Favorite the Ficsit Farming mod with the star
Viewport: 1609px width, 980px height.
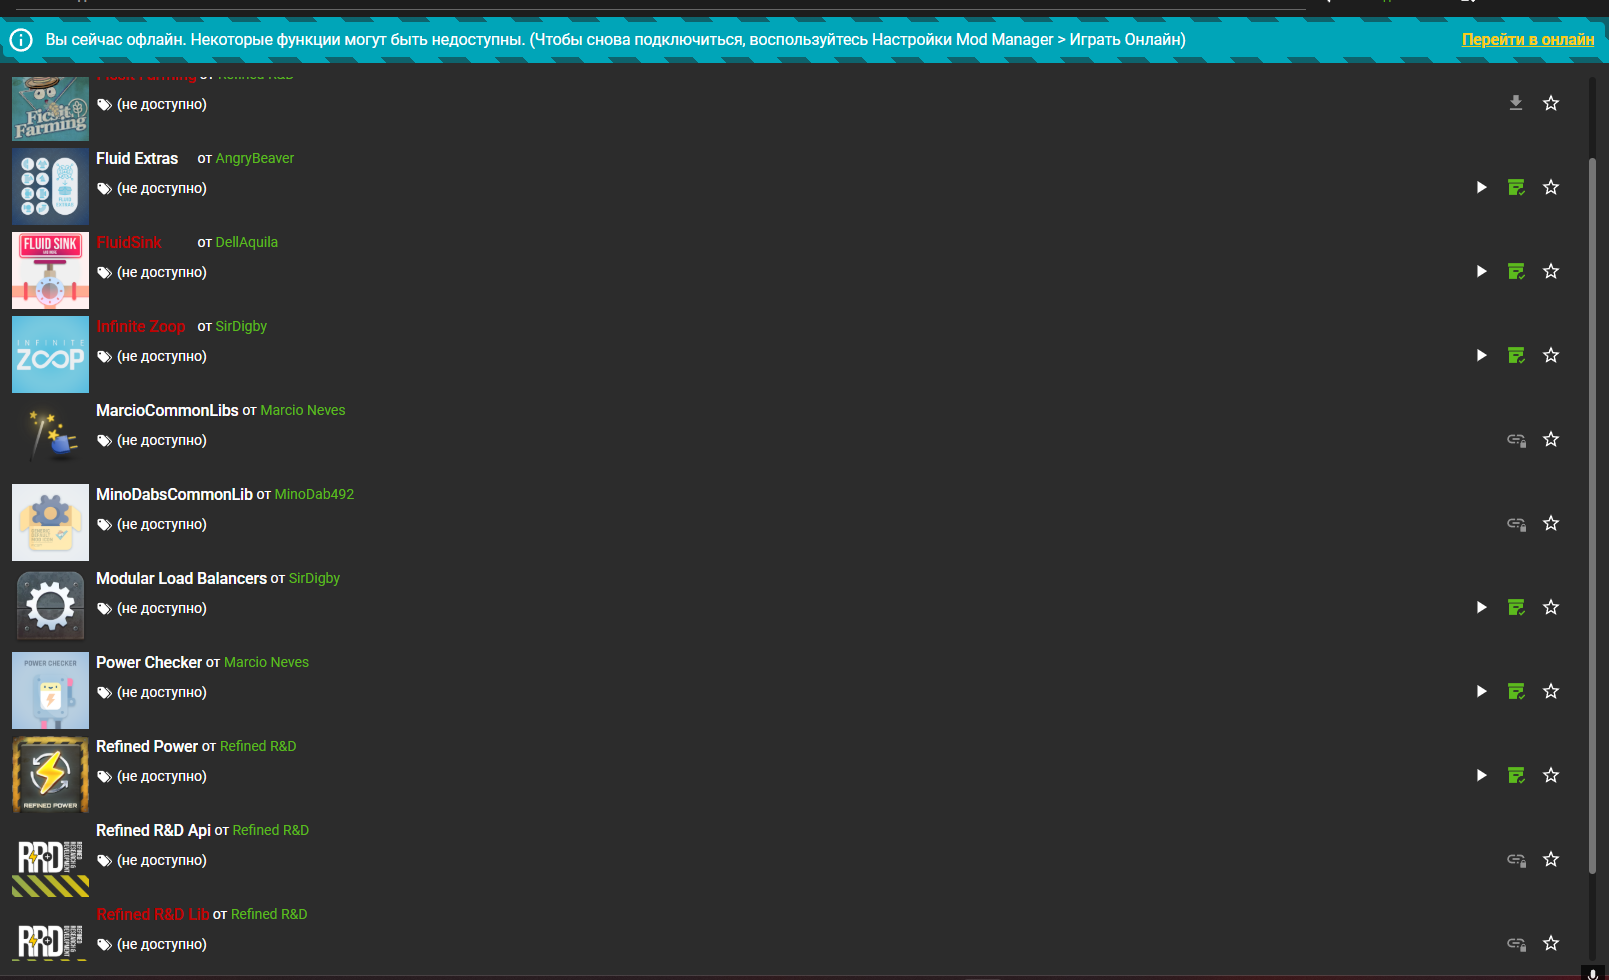pyautogui.click(x=1551, y=103)
